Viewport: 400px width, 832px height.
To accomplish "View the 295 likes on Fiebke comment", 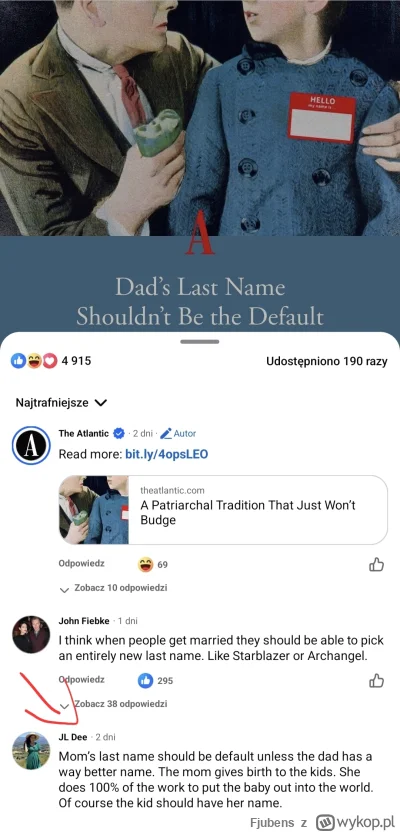I will 155,680.
